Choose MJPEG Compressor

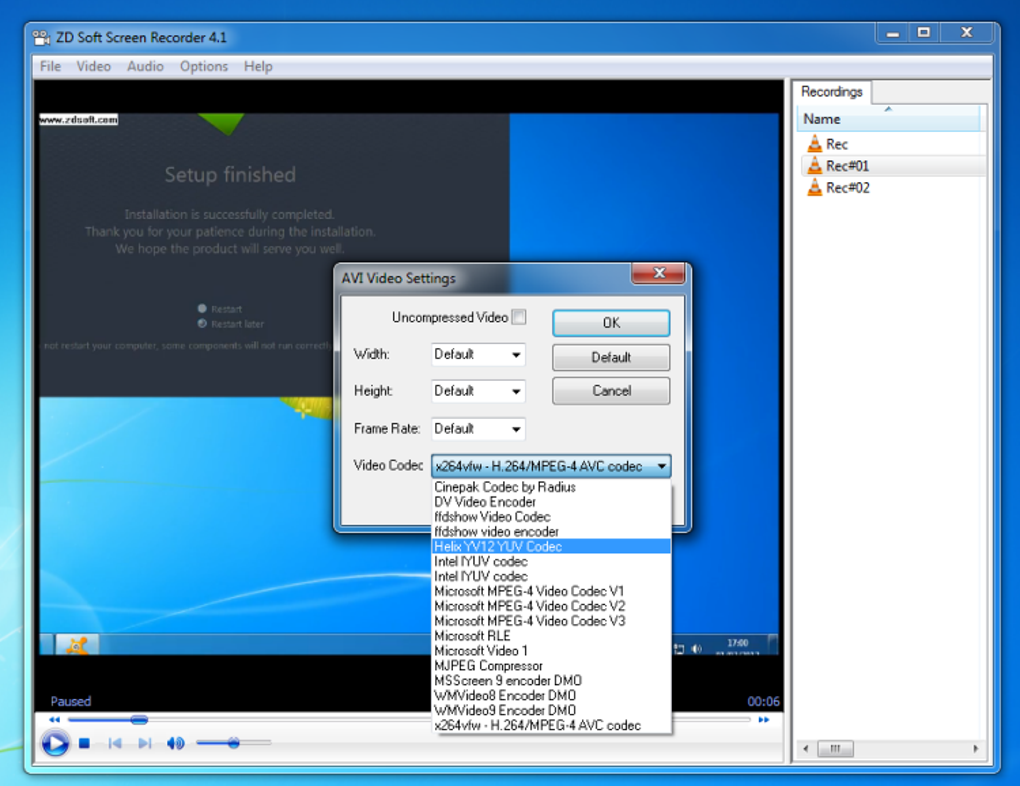click(551, 666)
